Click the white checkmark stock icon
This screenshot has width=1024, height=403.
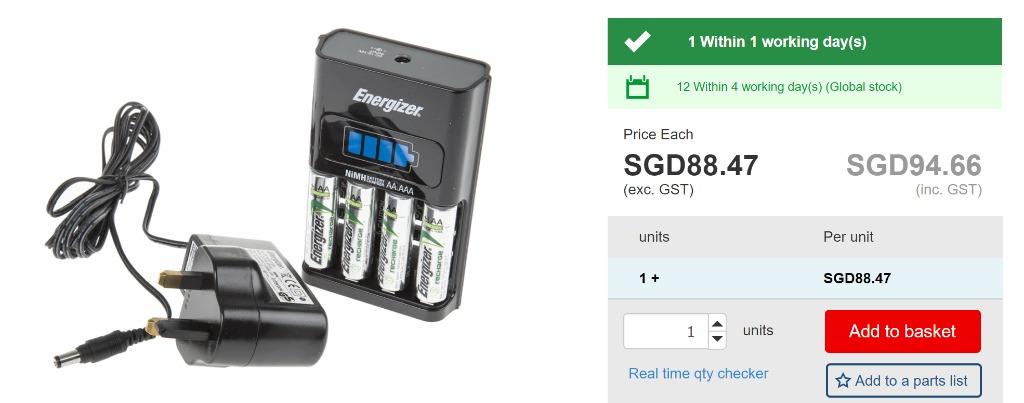[x=637, y=41]
